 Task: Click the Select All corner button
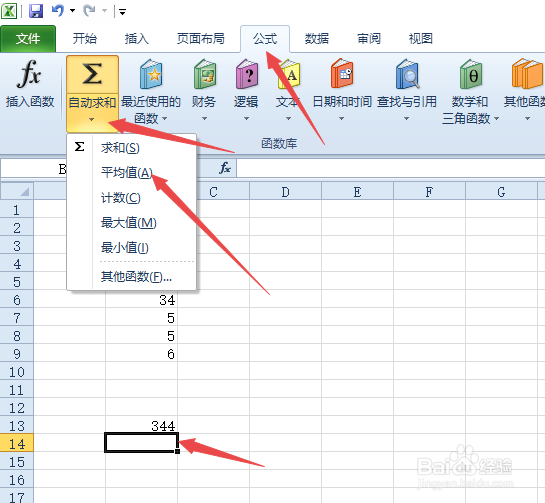point(17,191)
